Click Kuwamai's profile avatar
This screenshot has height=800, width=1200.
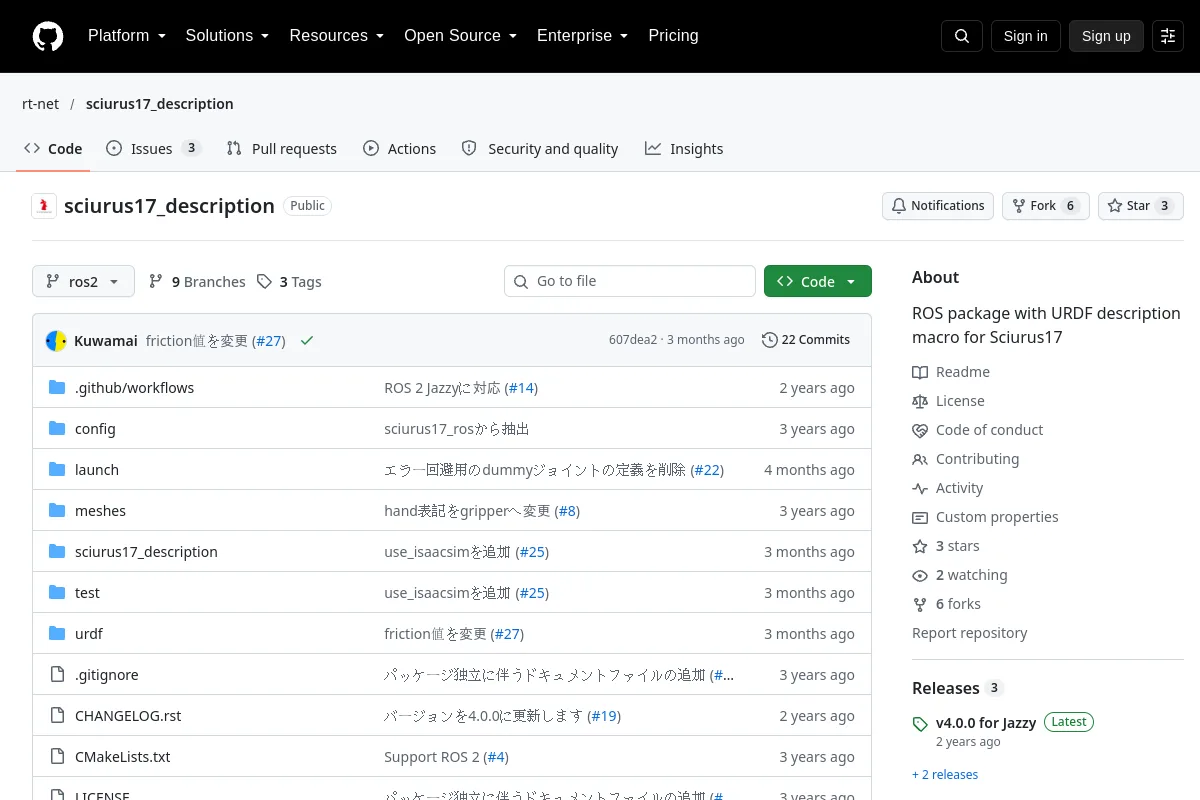click(56, 341)
